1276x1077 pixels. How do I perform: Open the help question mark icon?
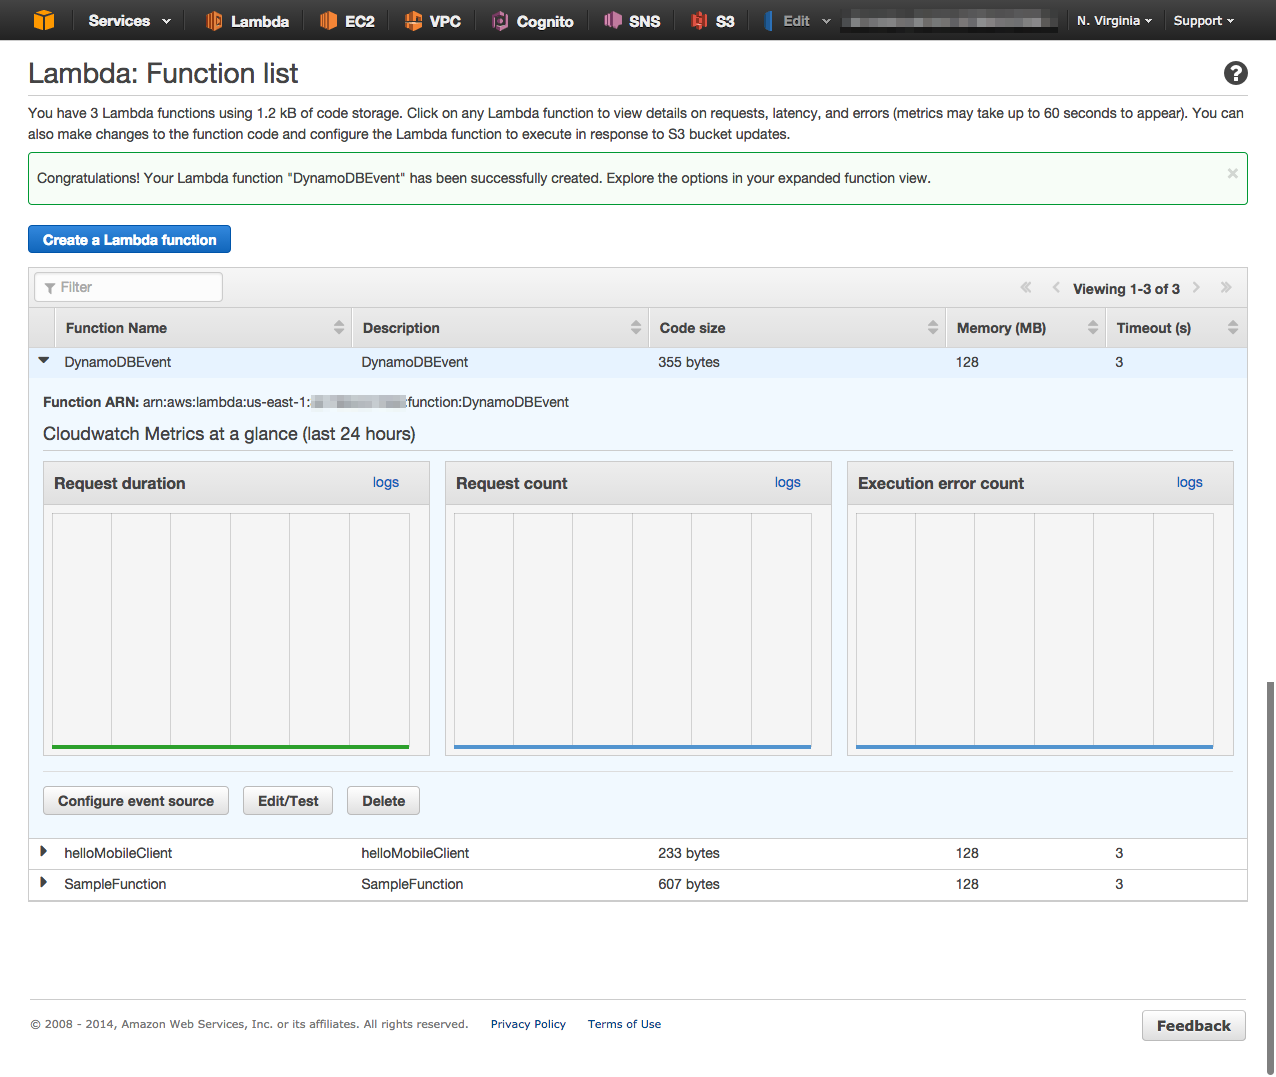coord(1235,73)
